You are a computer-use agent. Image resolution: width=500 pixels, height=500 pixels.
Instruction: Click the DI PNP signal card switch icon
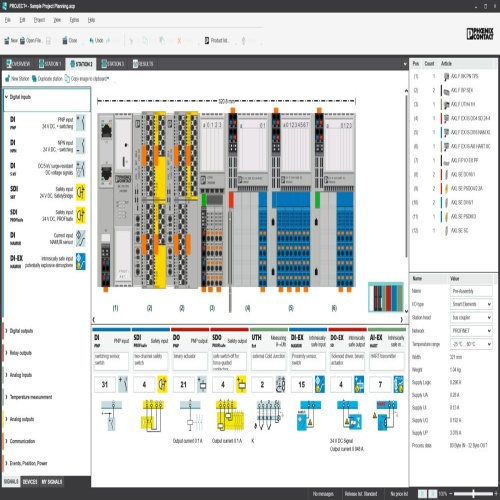click(123, 384)
